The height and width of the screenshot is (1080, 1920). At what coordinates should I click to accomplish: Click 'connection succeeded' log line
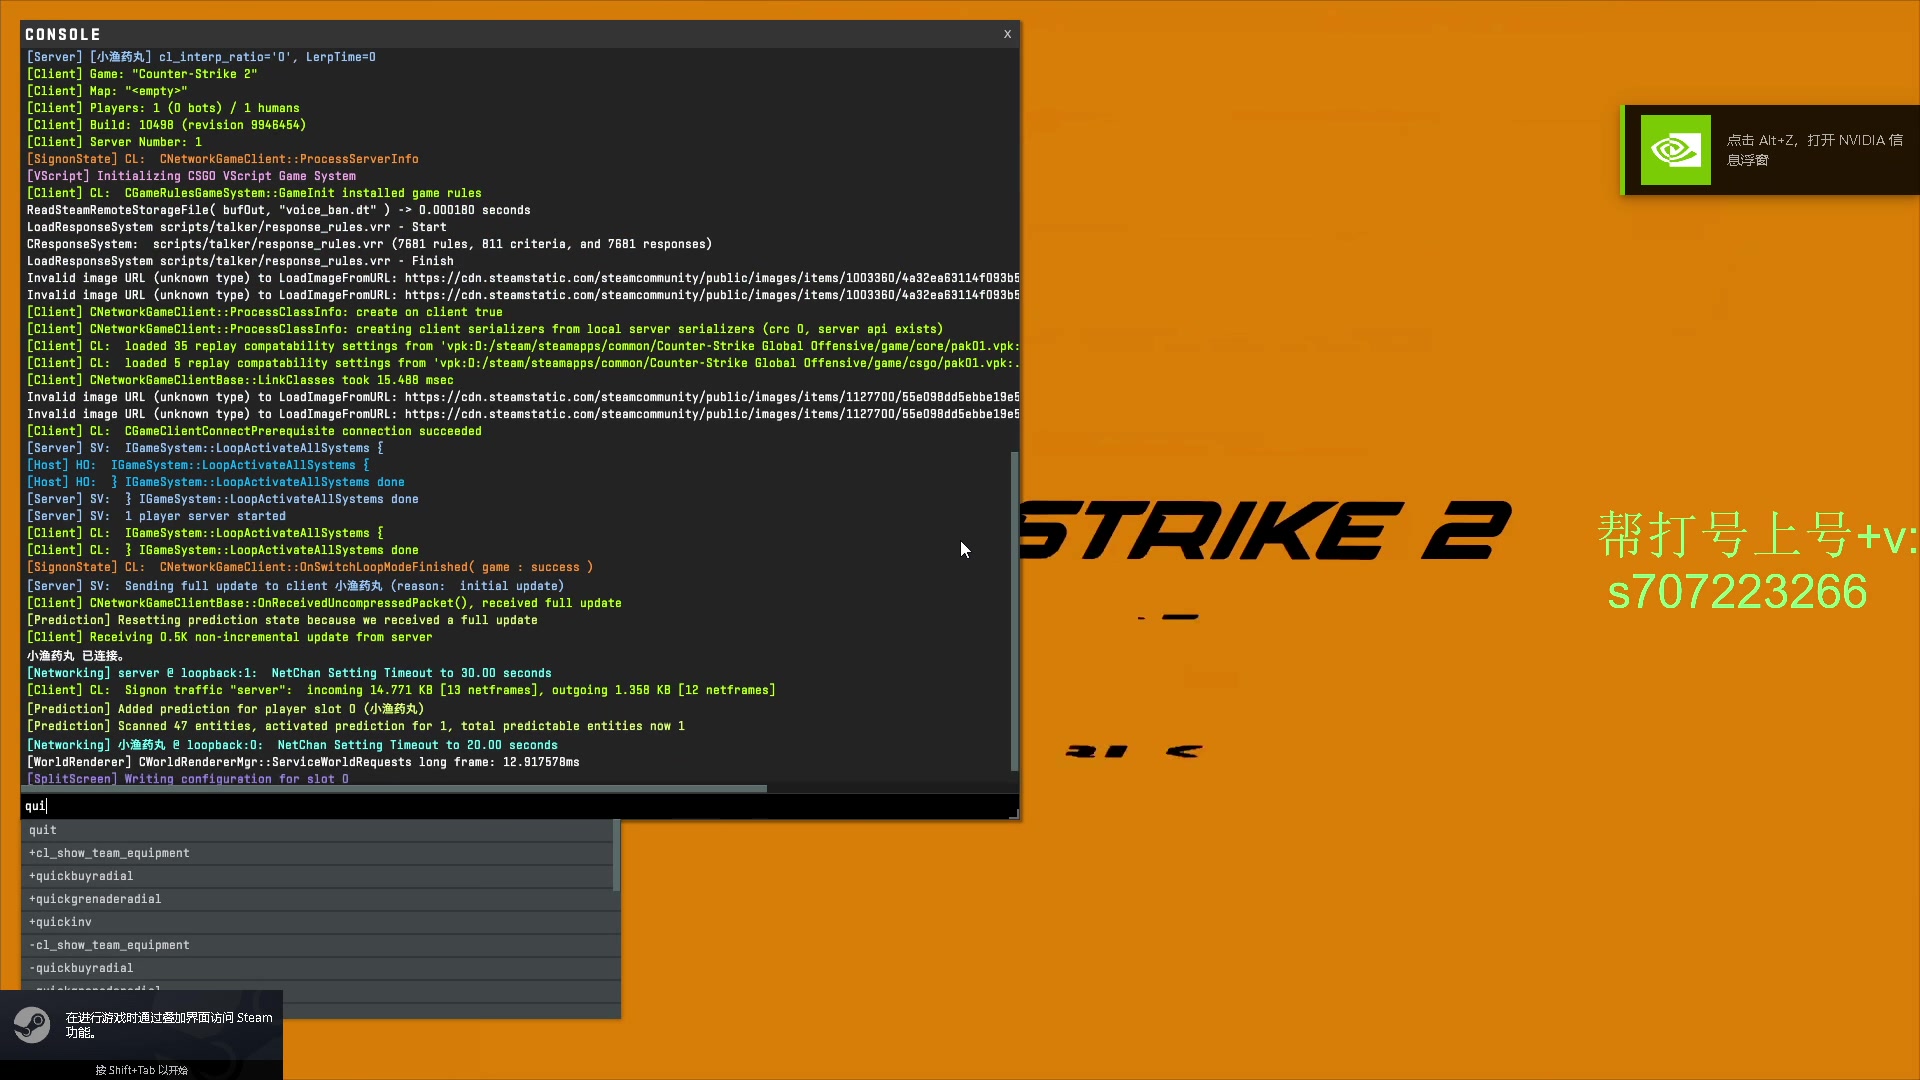254,431
